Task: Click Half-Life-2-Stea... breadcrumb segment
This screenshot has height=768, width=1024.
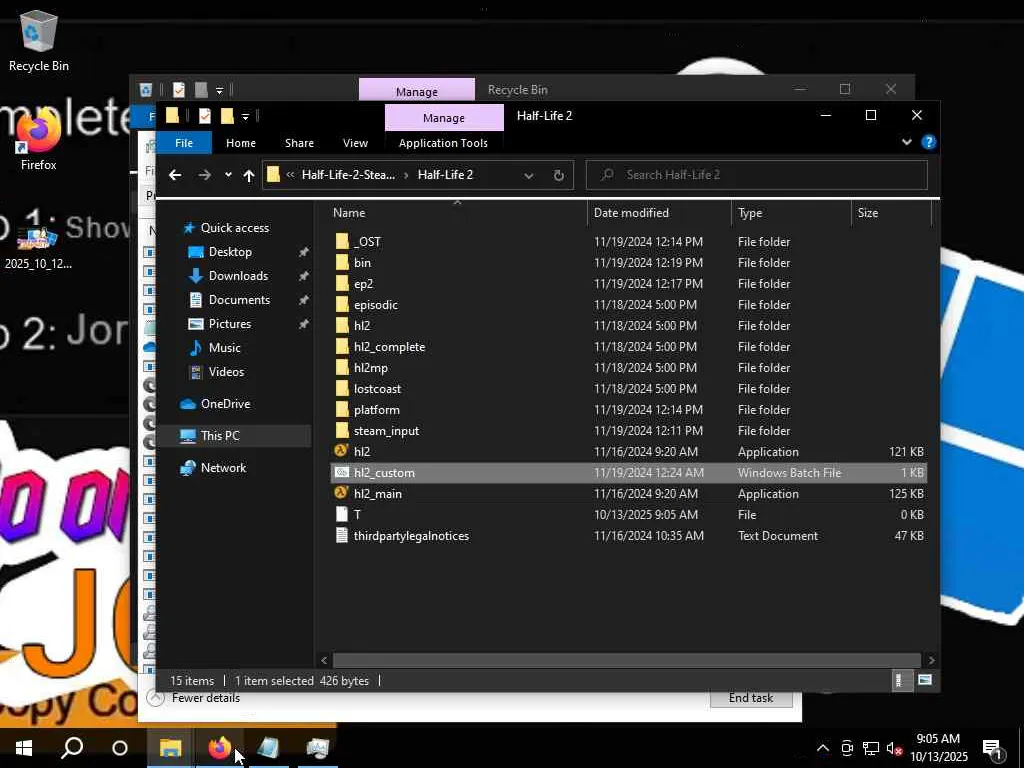Action: (348, 175)
